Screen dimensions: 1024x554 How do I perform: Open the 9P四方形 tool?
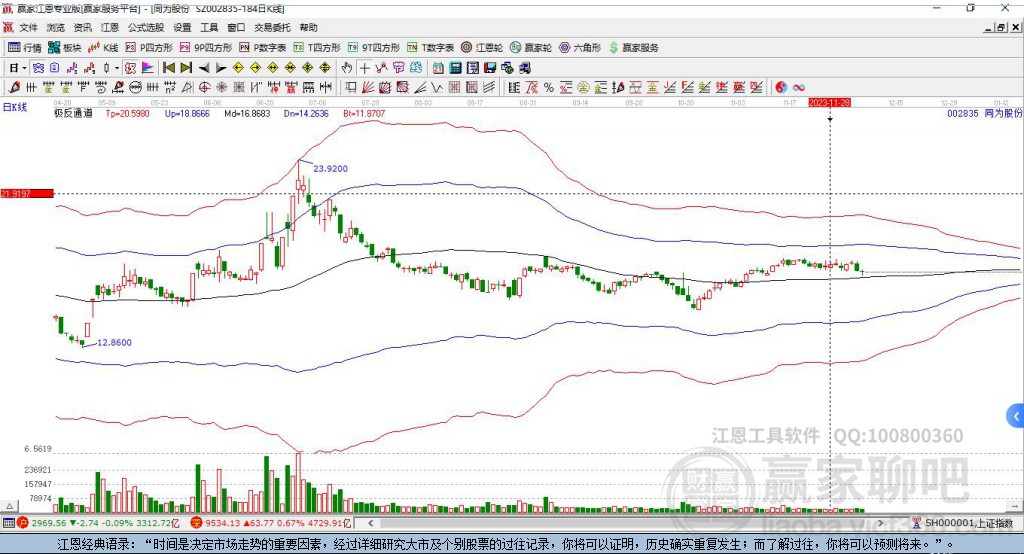click(206, 48)
